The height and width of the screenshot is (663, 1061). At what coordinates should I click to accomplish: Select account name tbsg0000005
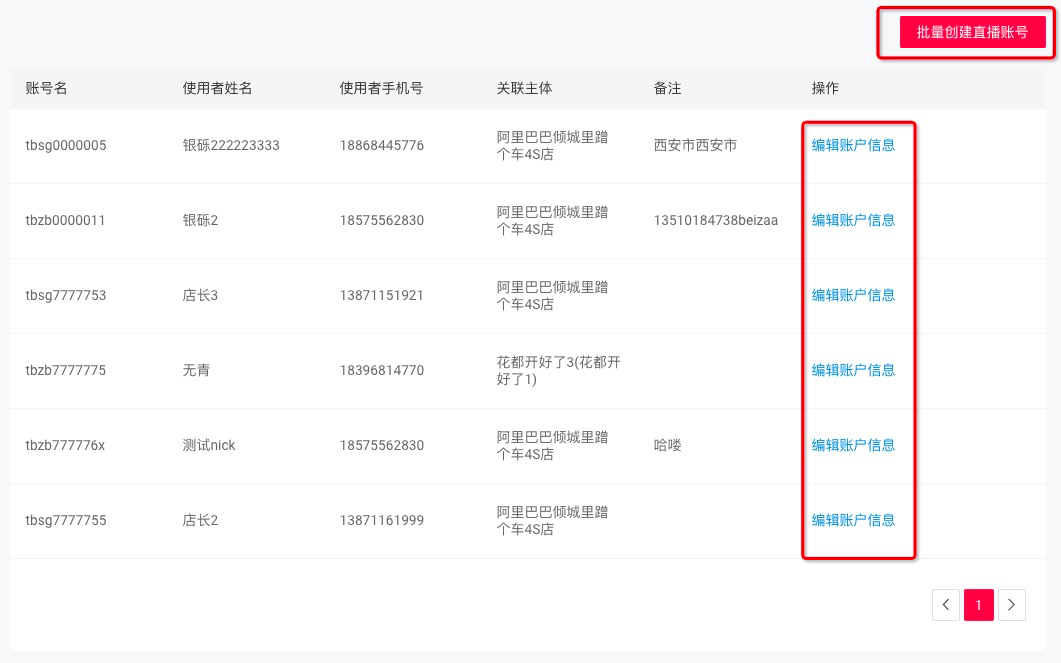tap(66, 145)
